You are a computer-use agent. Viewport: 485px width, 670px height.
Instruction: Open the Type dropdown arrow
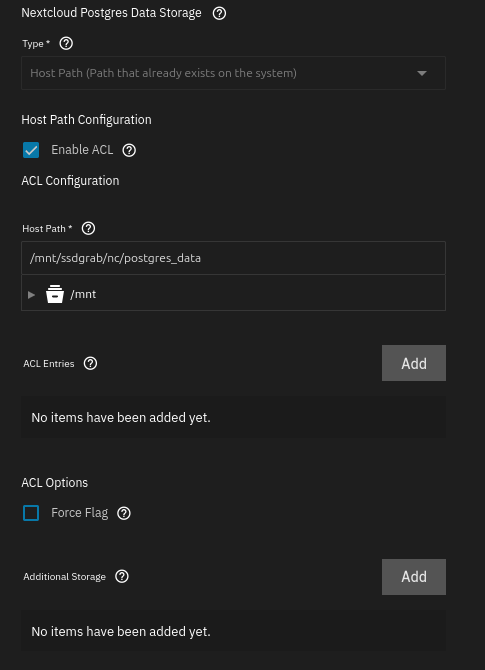[422, 73]
